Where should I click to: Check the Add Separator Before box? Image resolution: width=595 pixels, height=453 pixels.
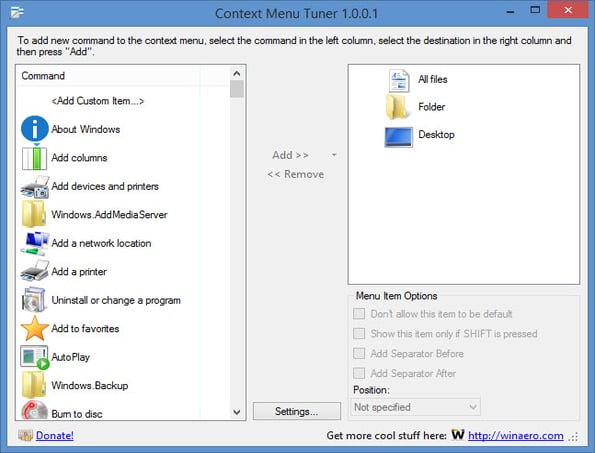coord(359,353)
